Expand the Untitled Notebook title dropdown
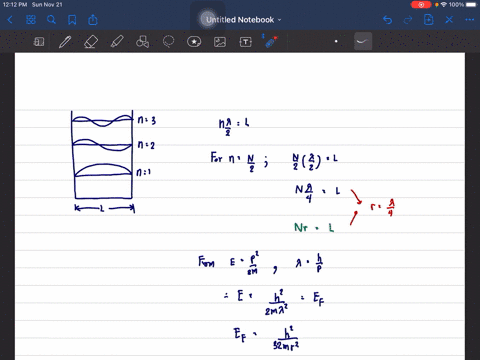Screen dimensions: 480x360 pos(279,20)
